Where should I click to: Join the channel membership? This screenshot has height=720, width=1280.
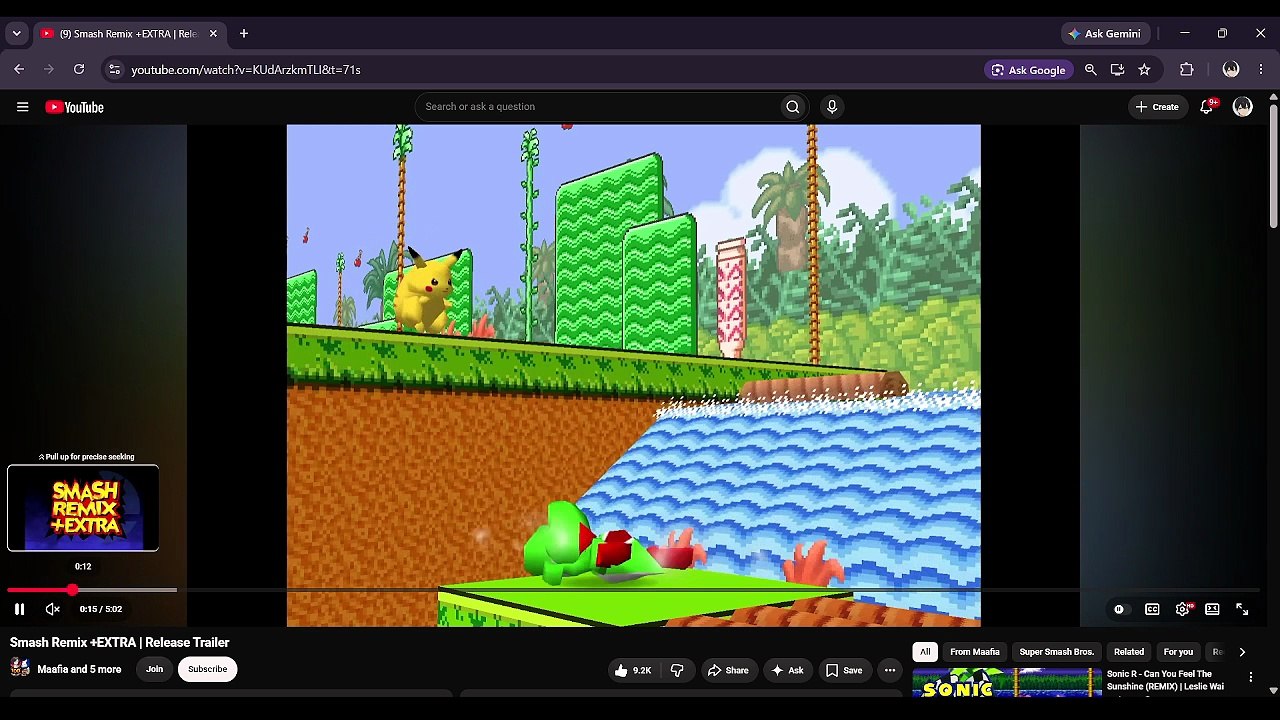pos(154,669)
